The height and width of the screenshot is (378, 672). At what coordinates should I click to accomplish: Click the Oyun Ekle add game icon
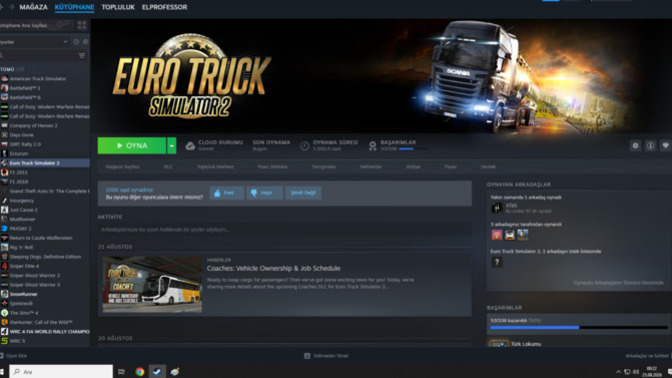click(x=2, y=356)
